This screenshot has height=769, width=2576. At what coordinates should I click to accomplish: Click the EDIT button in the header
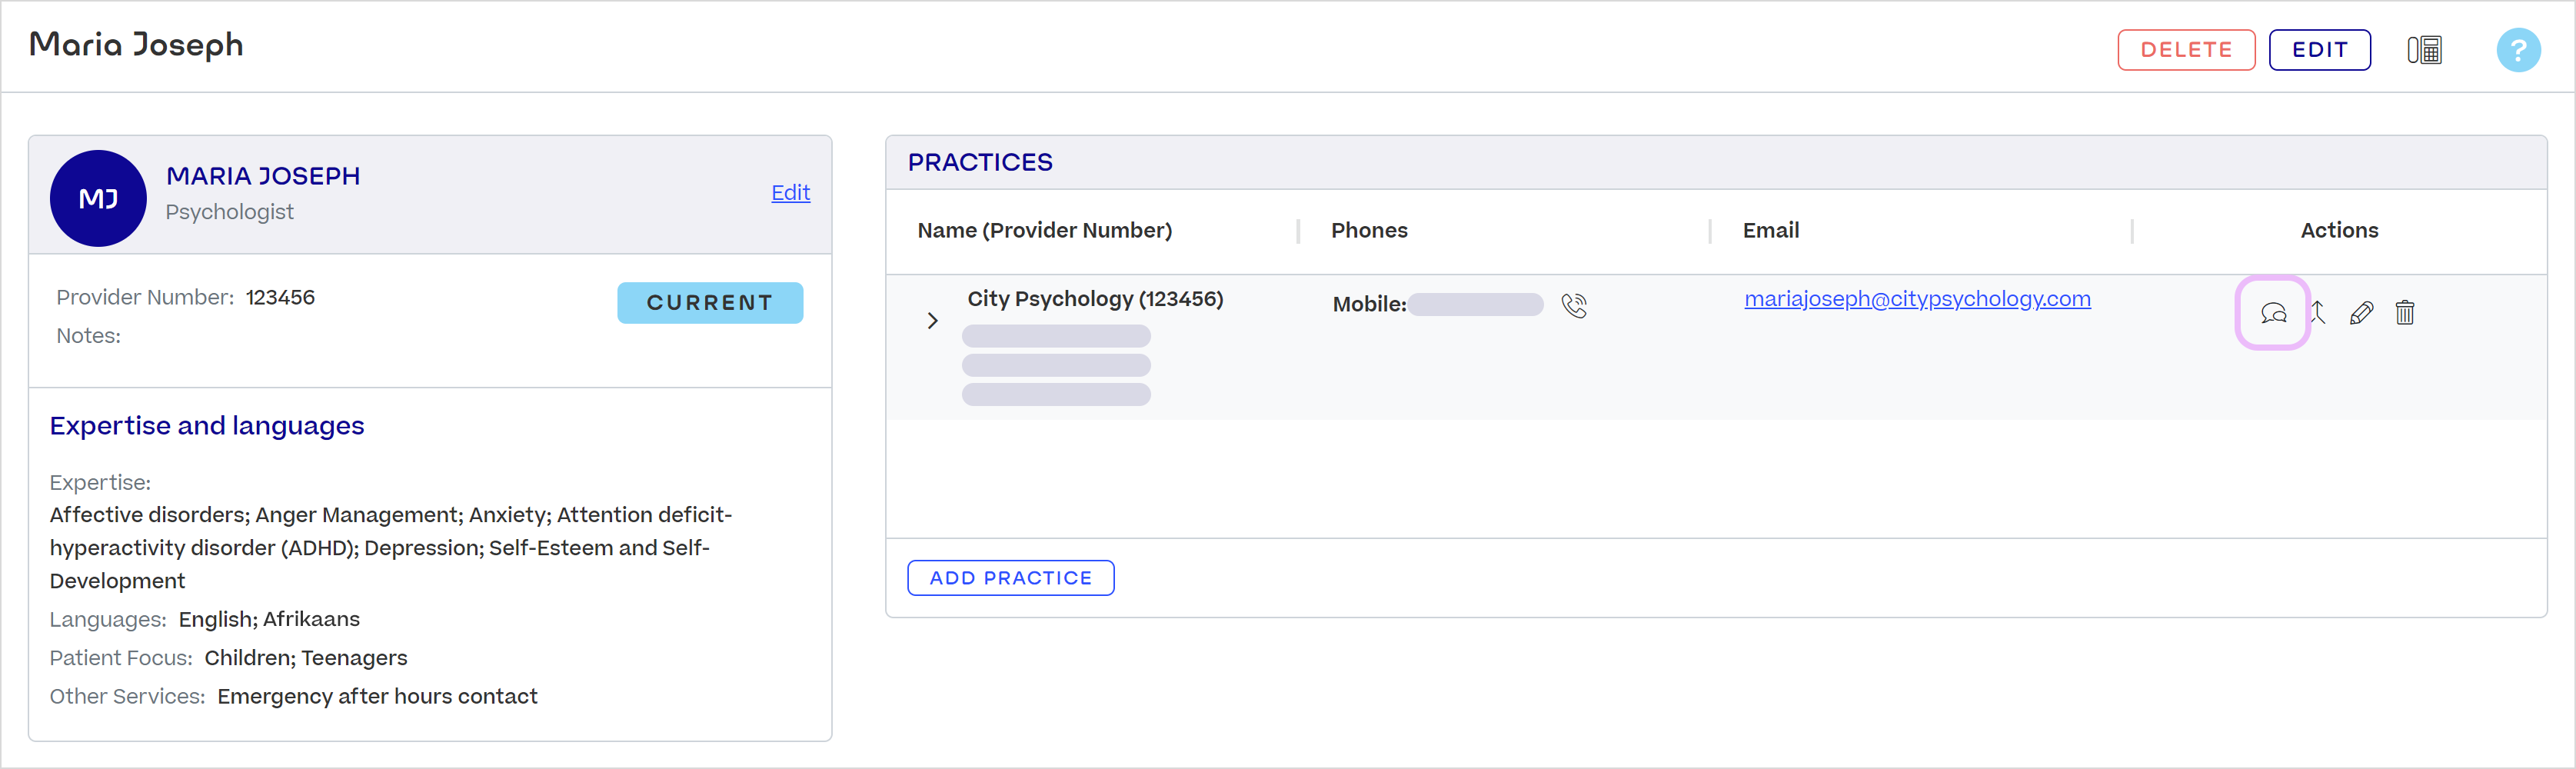pos(2319,50)
